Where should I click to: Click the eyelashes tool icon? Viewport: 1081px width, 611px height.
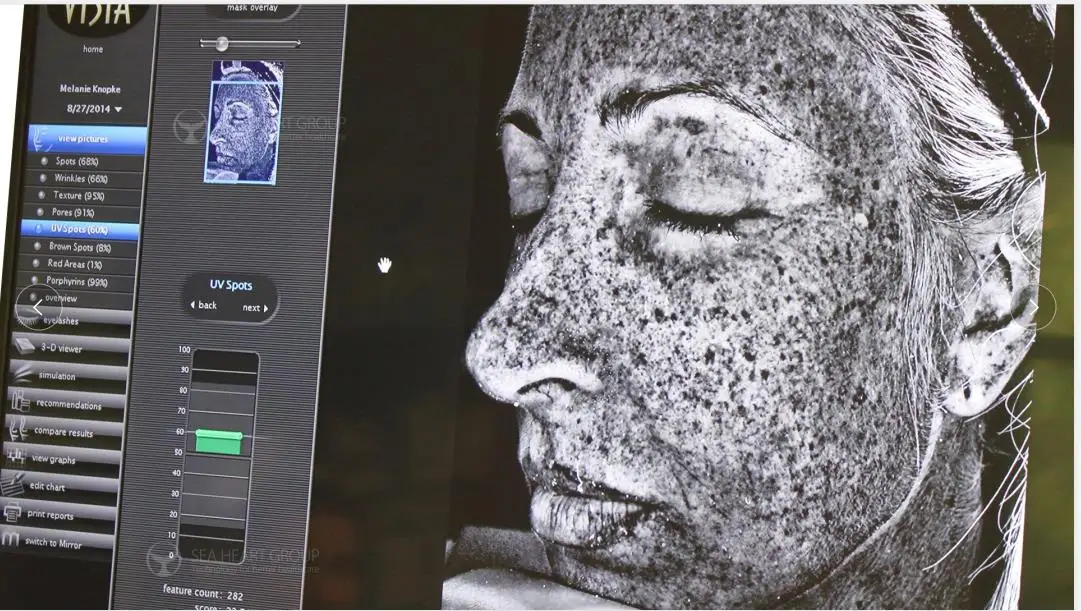[29, 321]
